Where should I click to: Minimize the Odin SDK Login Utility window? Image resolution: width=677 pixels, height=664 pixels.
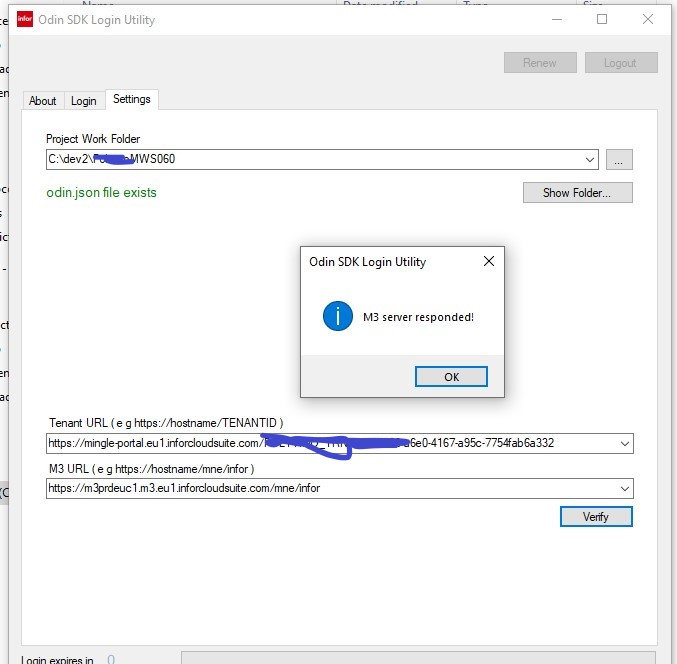557,19
